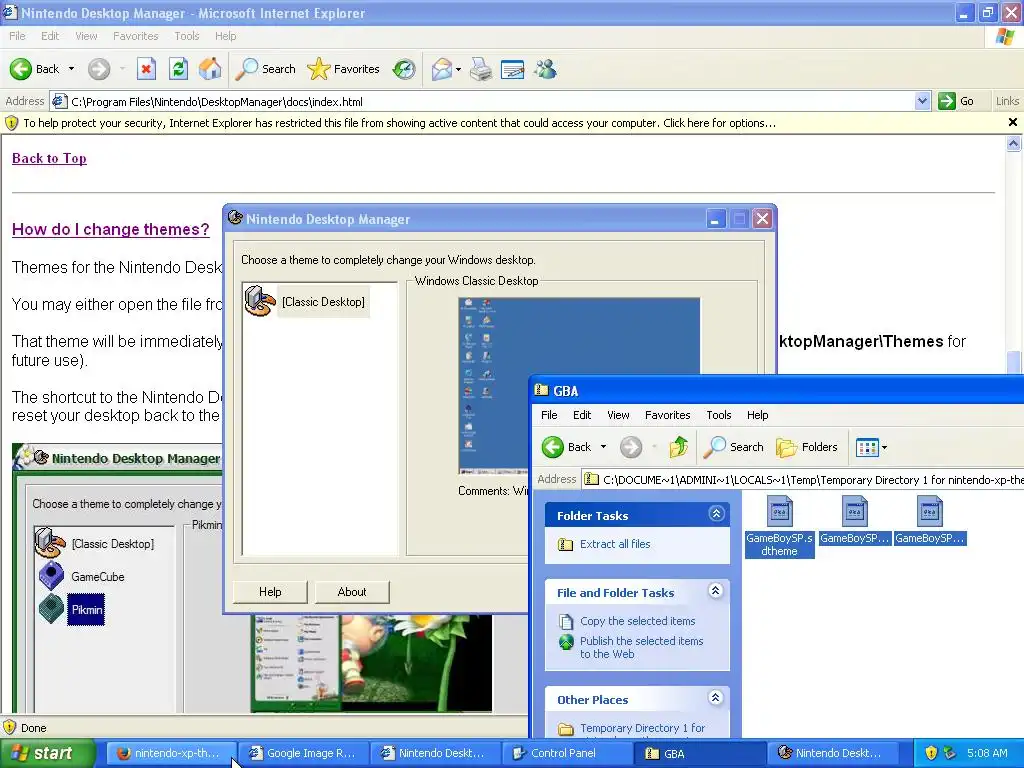Click the Internet Explorer scrollbar up arrow

pos(1014,144)
